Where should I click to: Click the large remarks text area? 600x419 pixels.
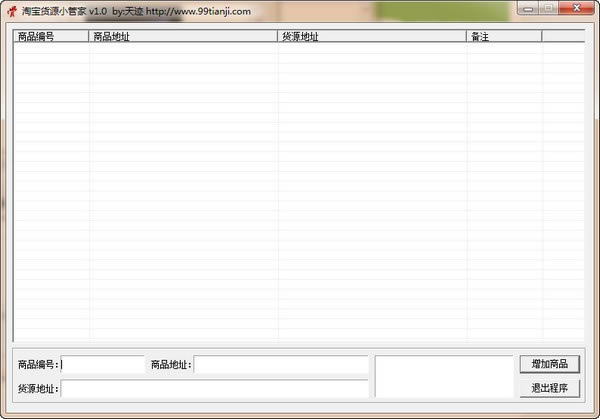click(443, 377)
